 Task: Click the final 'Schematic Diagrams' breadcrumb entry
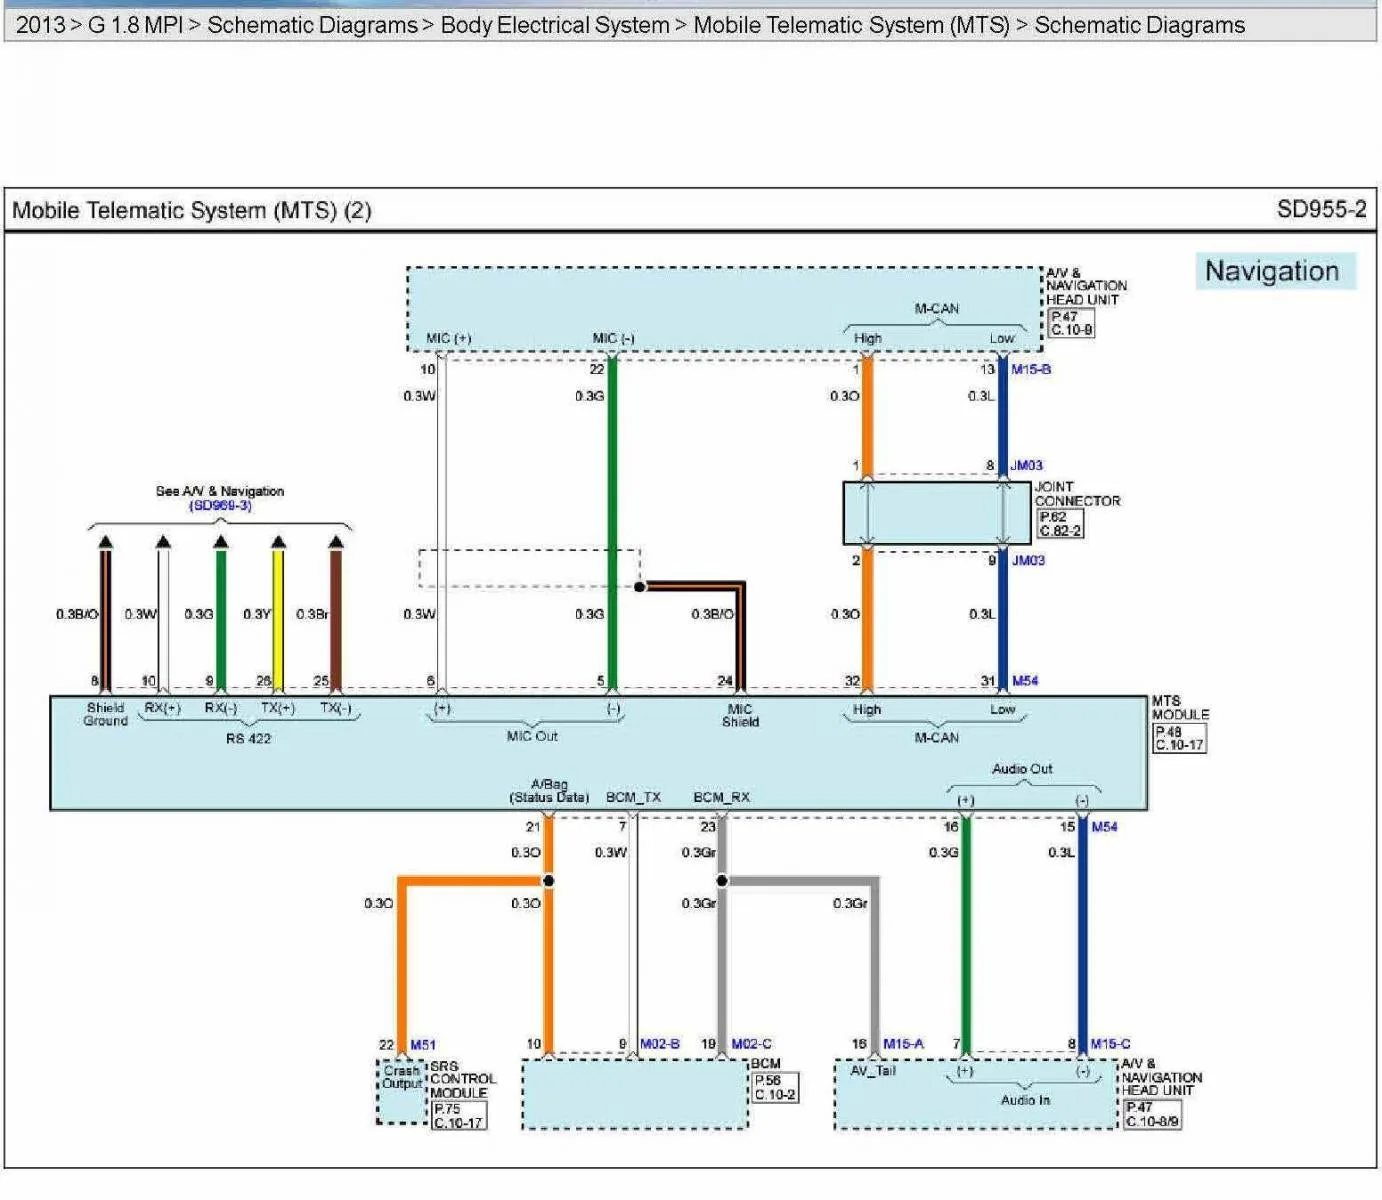(x=1140, y=25)
